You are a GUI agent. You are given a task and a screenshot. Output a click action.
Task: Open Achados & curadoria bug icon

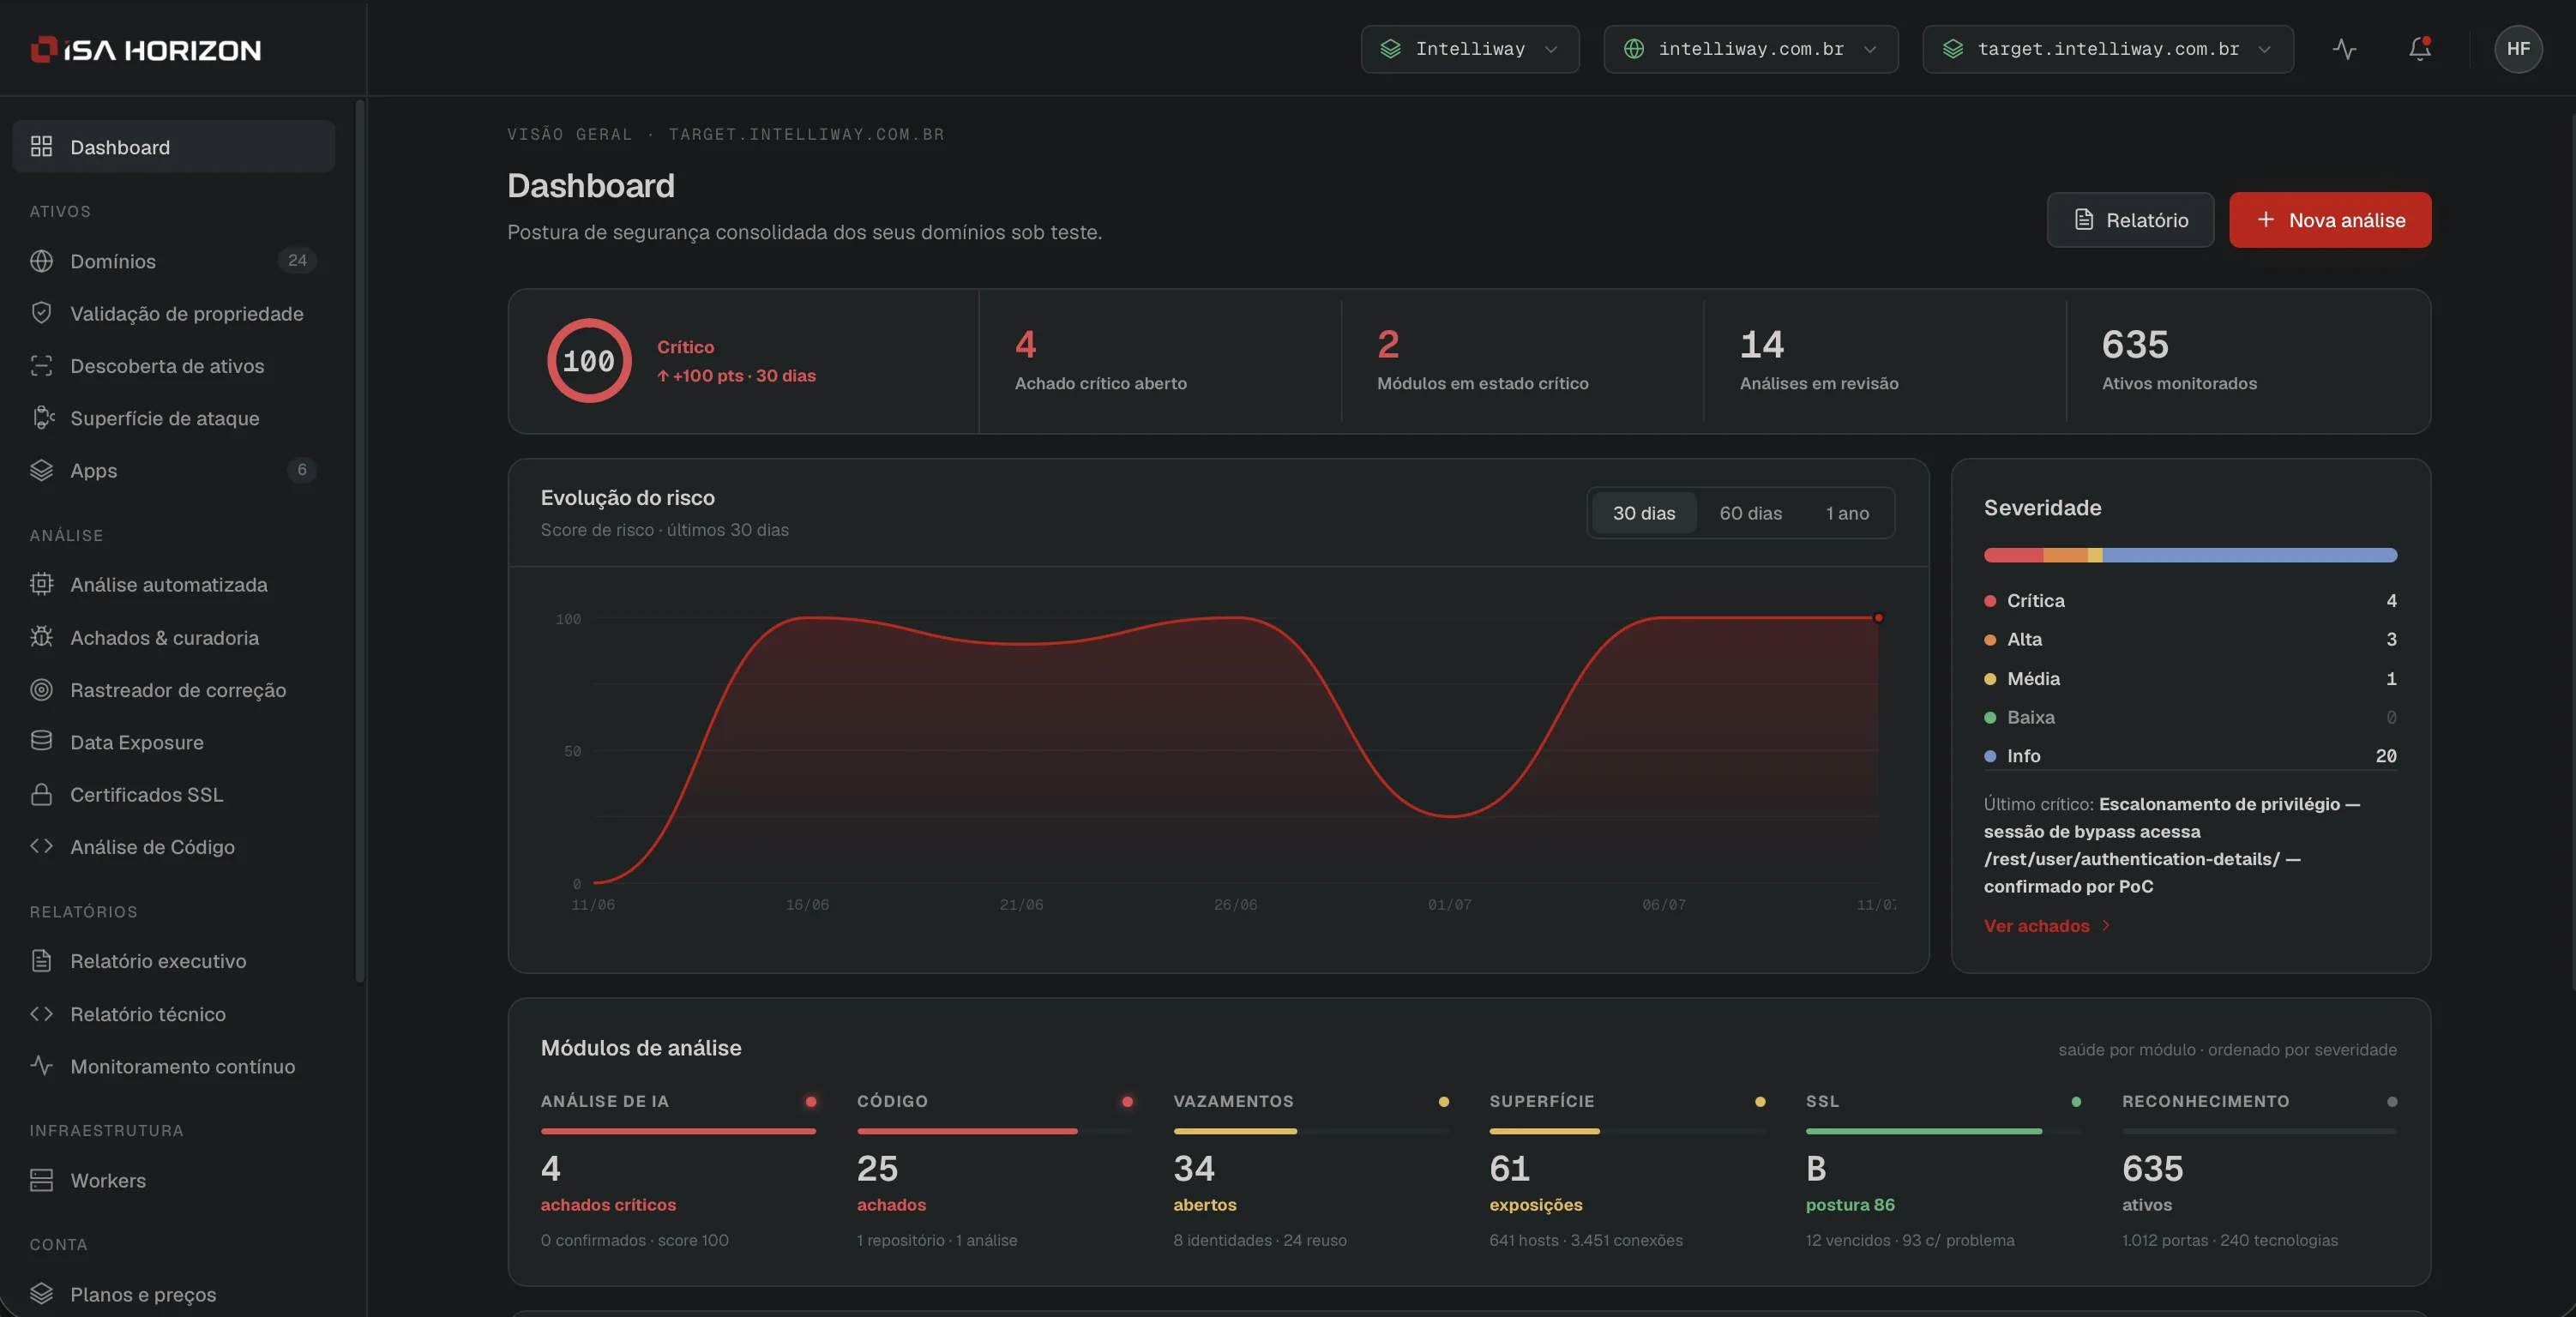pyautogui.click(x=41, y=637)
